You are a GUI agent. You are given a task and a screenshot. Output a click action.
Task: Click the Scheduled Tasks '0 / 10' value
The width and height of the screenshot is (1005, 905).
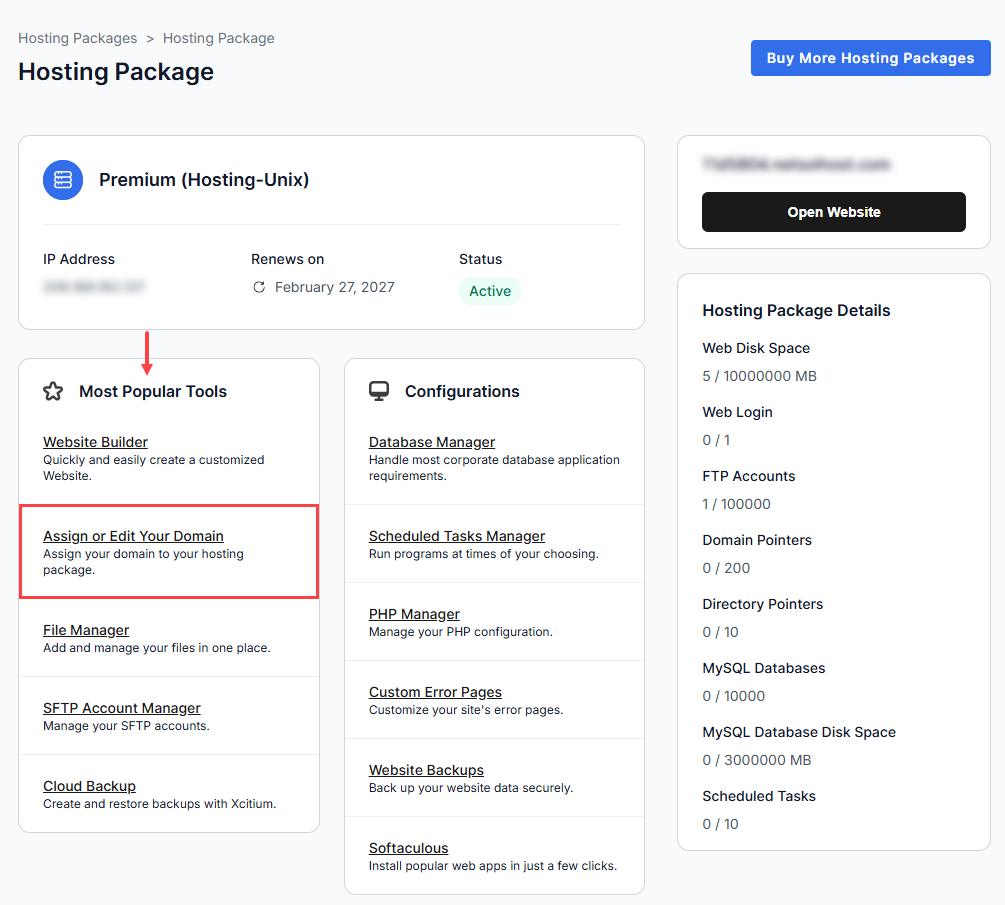click(720, 825)
